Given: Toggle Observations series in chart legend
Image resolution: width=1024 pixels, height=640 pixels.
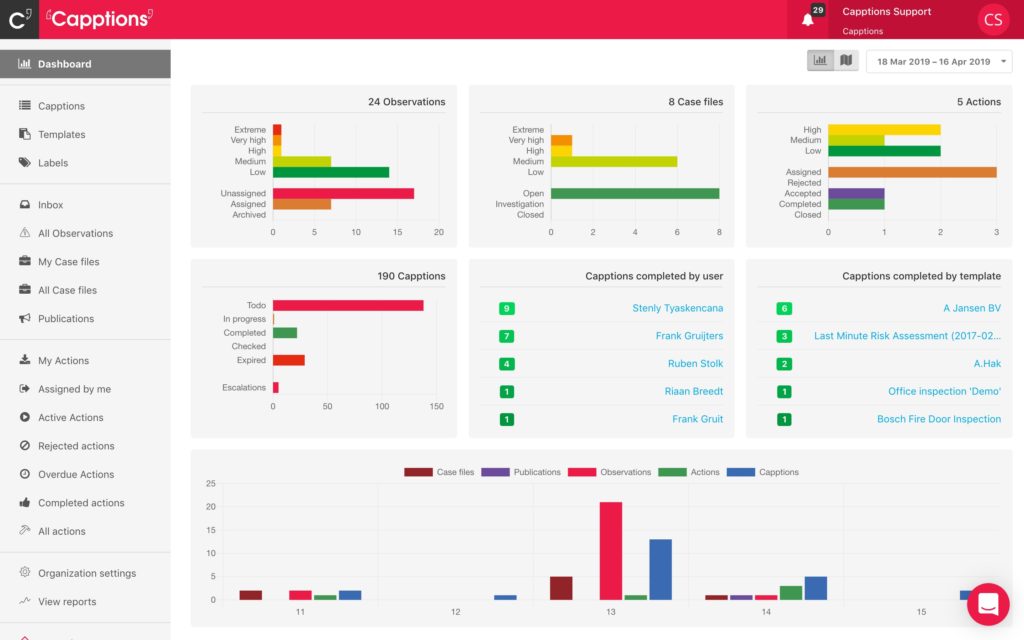Looking at the screenshot, I should (x=609, y=472).
